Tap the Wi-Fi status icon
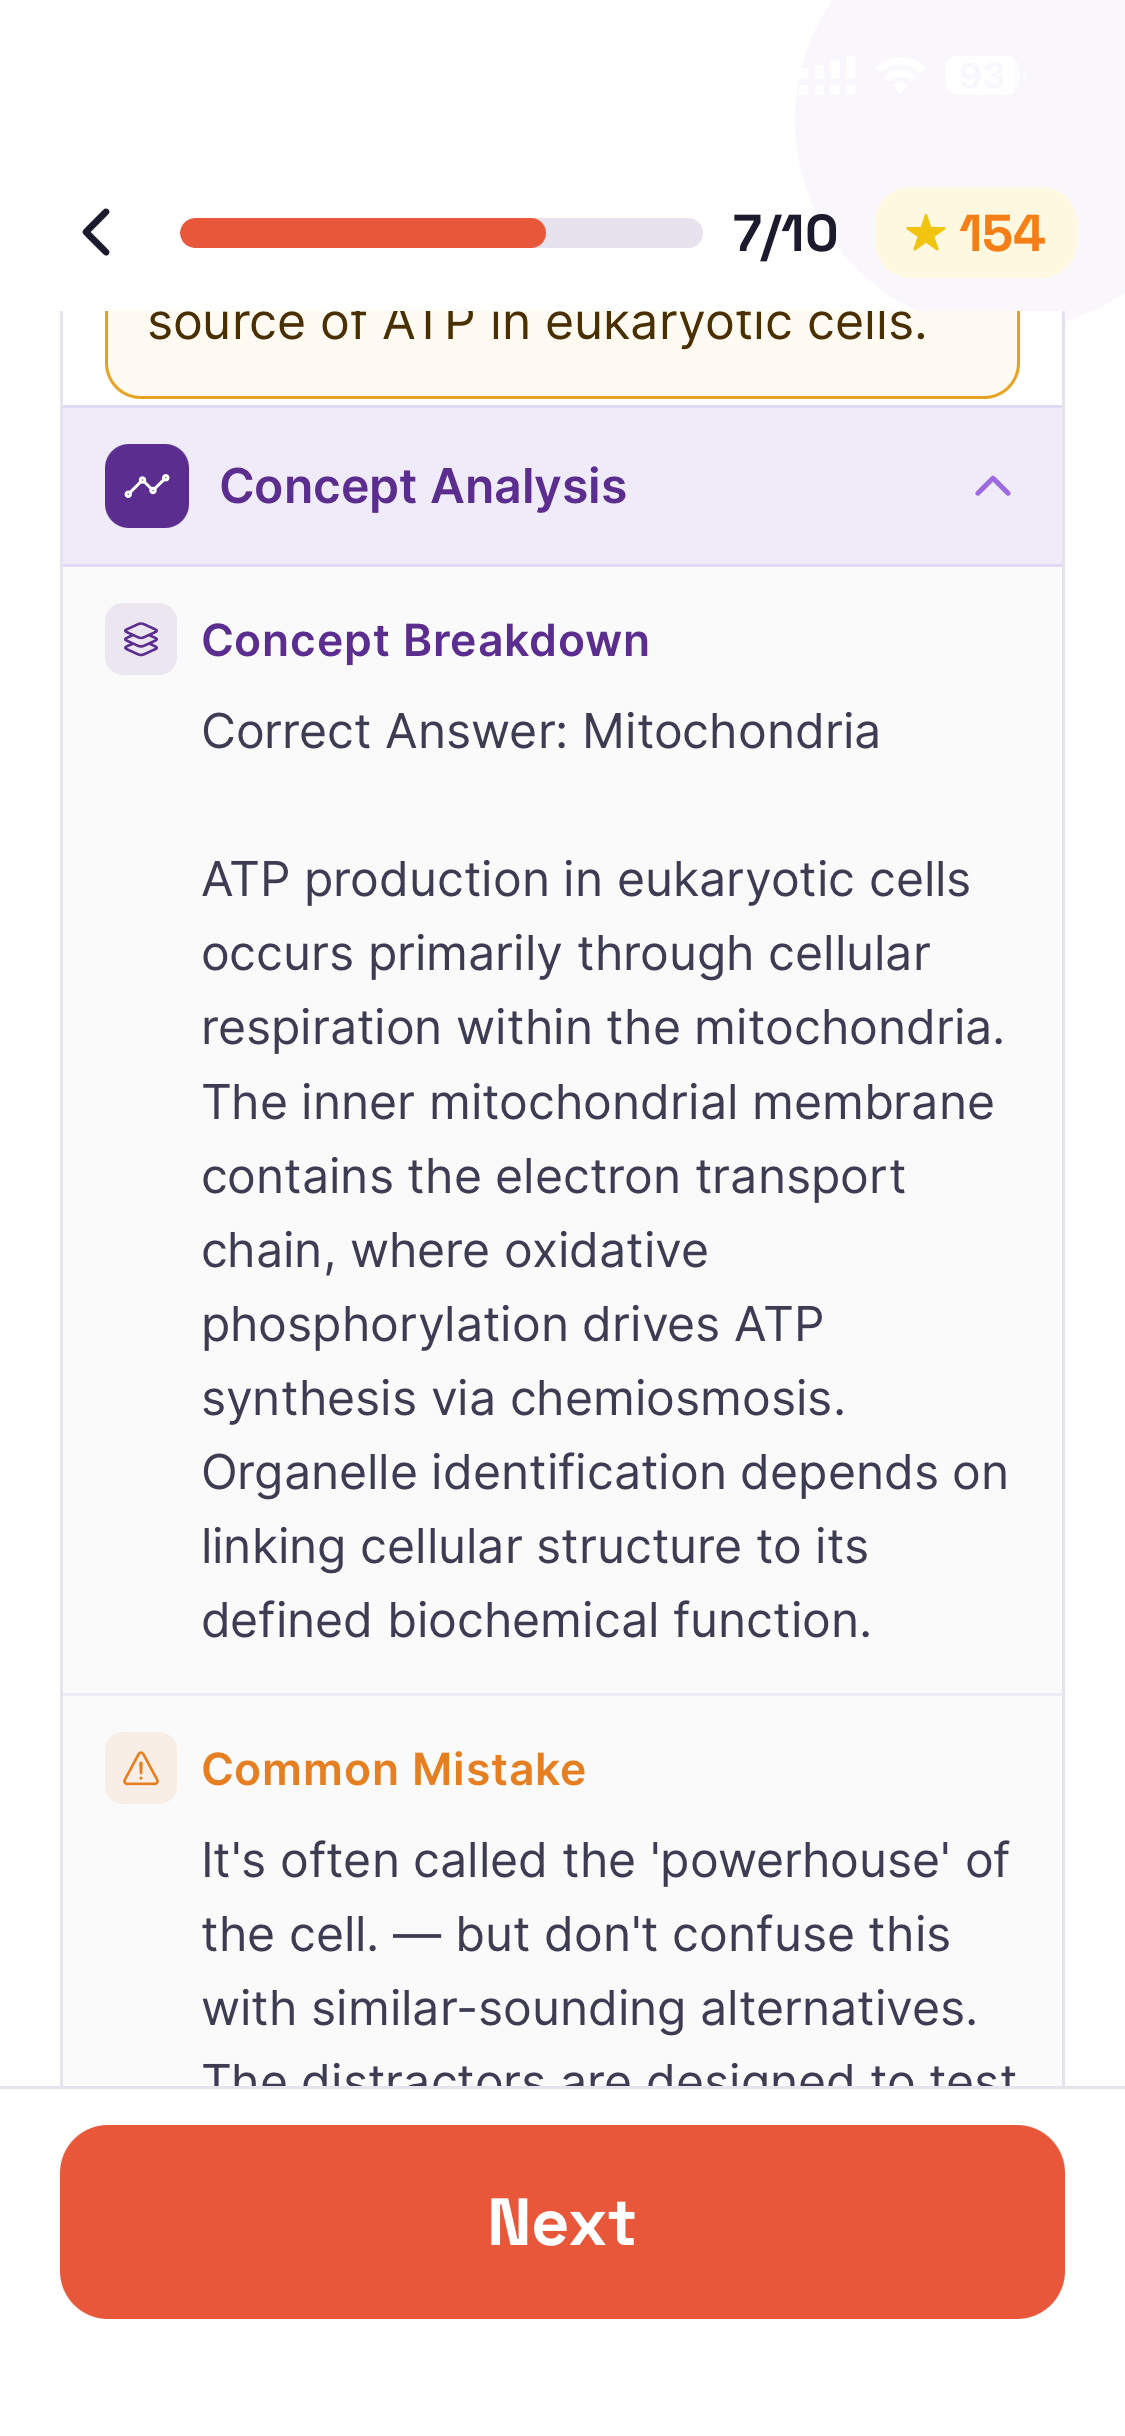This screenshot has width=1125, height=2436. pos(899,76)
